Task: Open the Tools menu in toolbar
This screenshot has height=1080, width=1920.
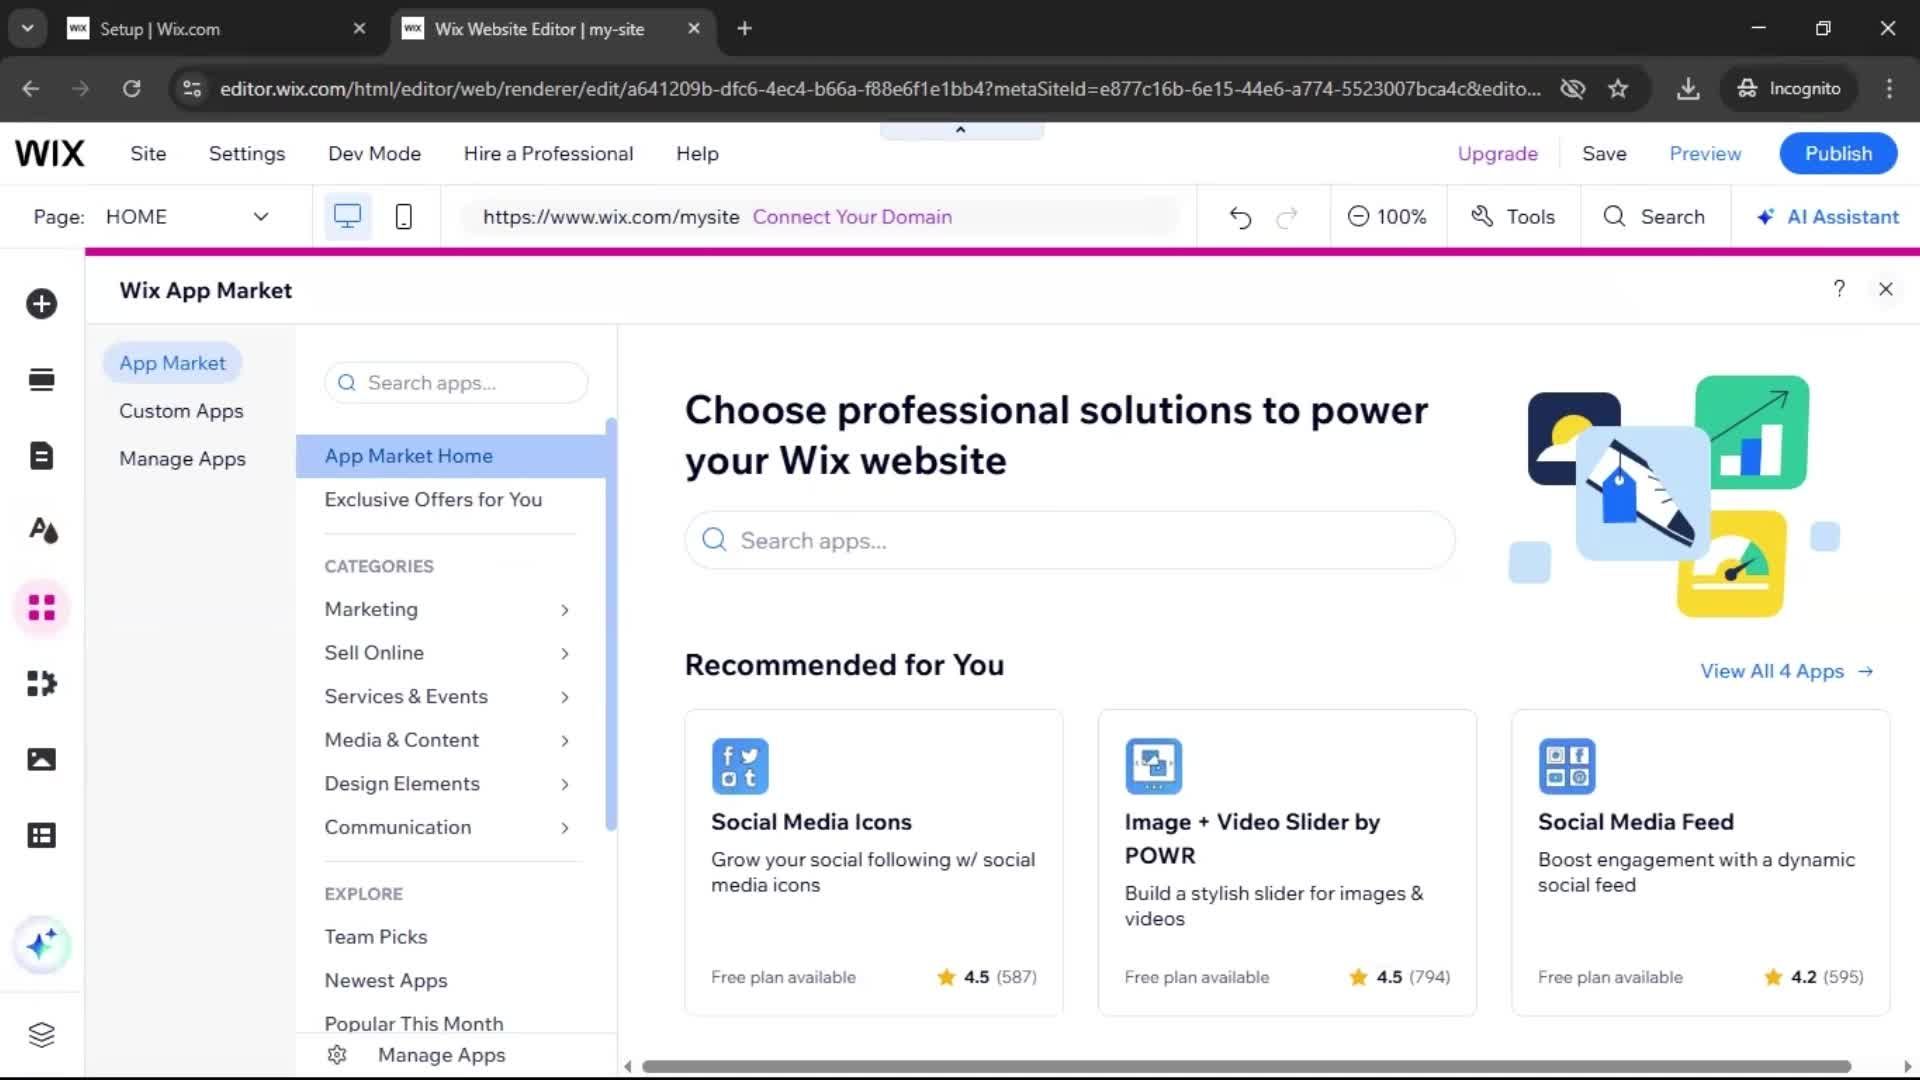Action: (1513, 217)
